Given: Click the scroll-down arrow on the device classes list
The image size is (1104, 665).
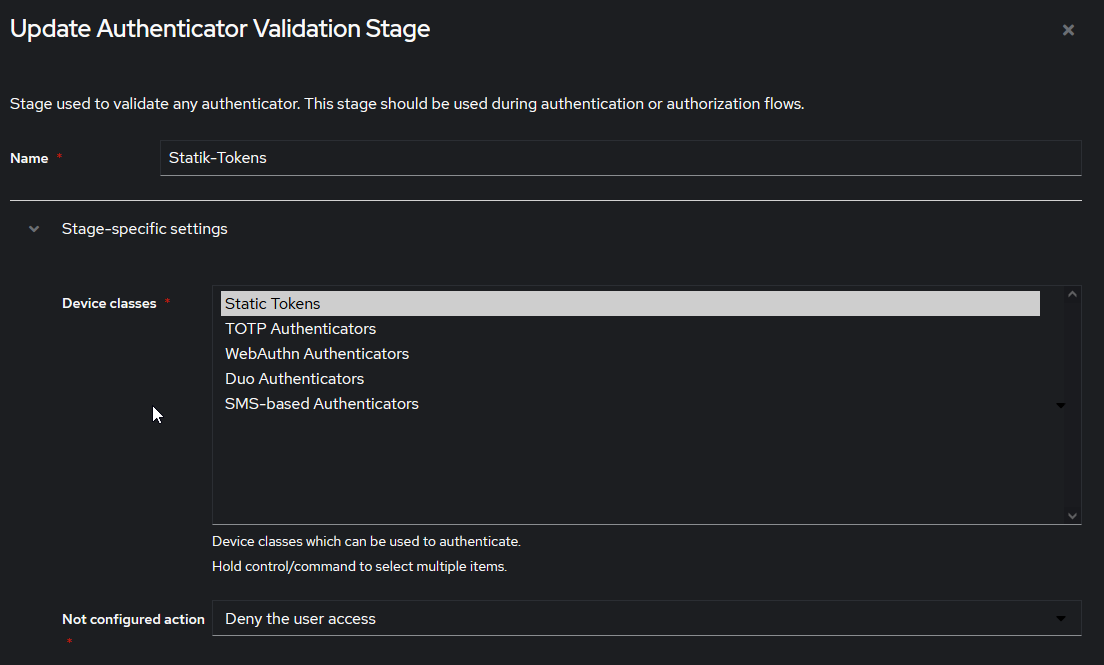Looking at the screenshot, I should click(1071, 516).
